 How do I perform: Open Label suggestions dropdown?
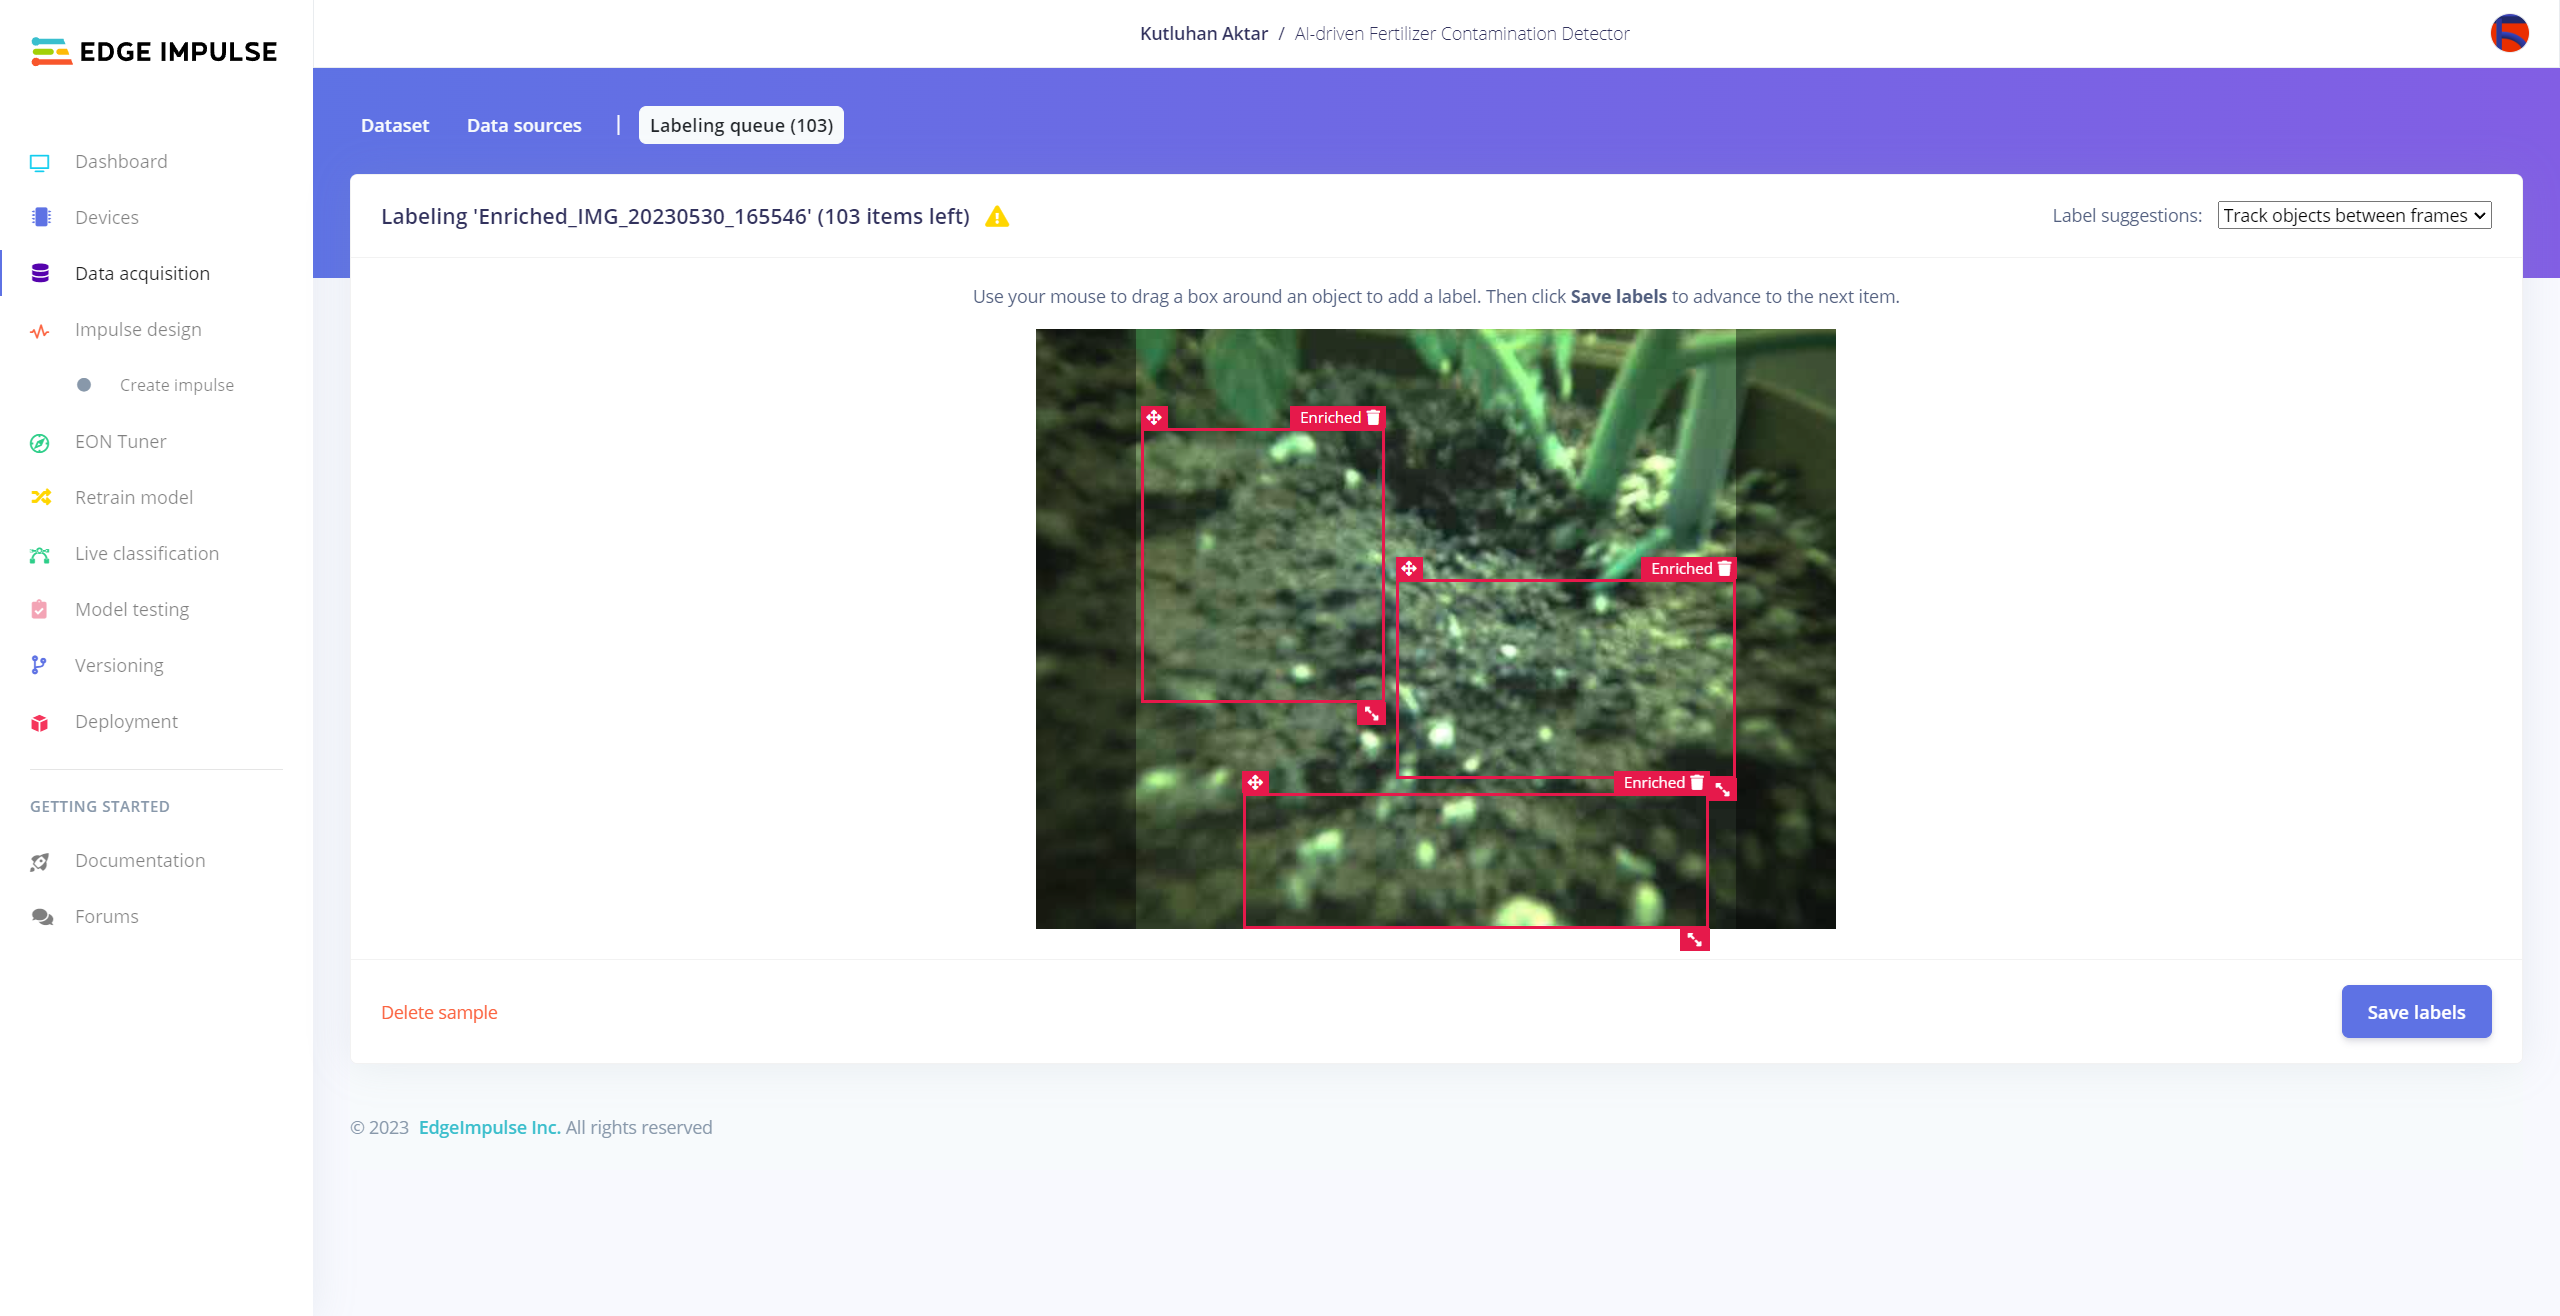(x=2354, y=216)
